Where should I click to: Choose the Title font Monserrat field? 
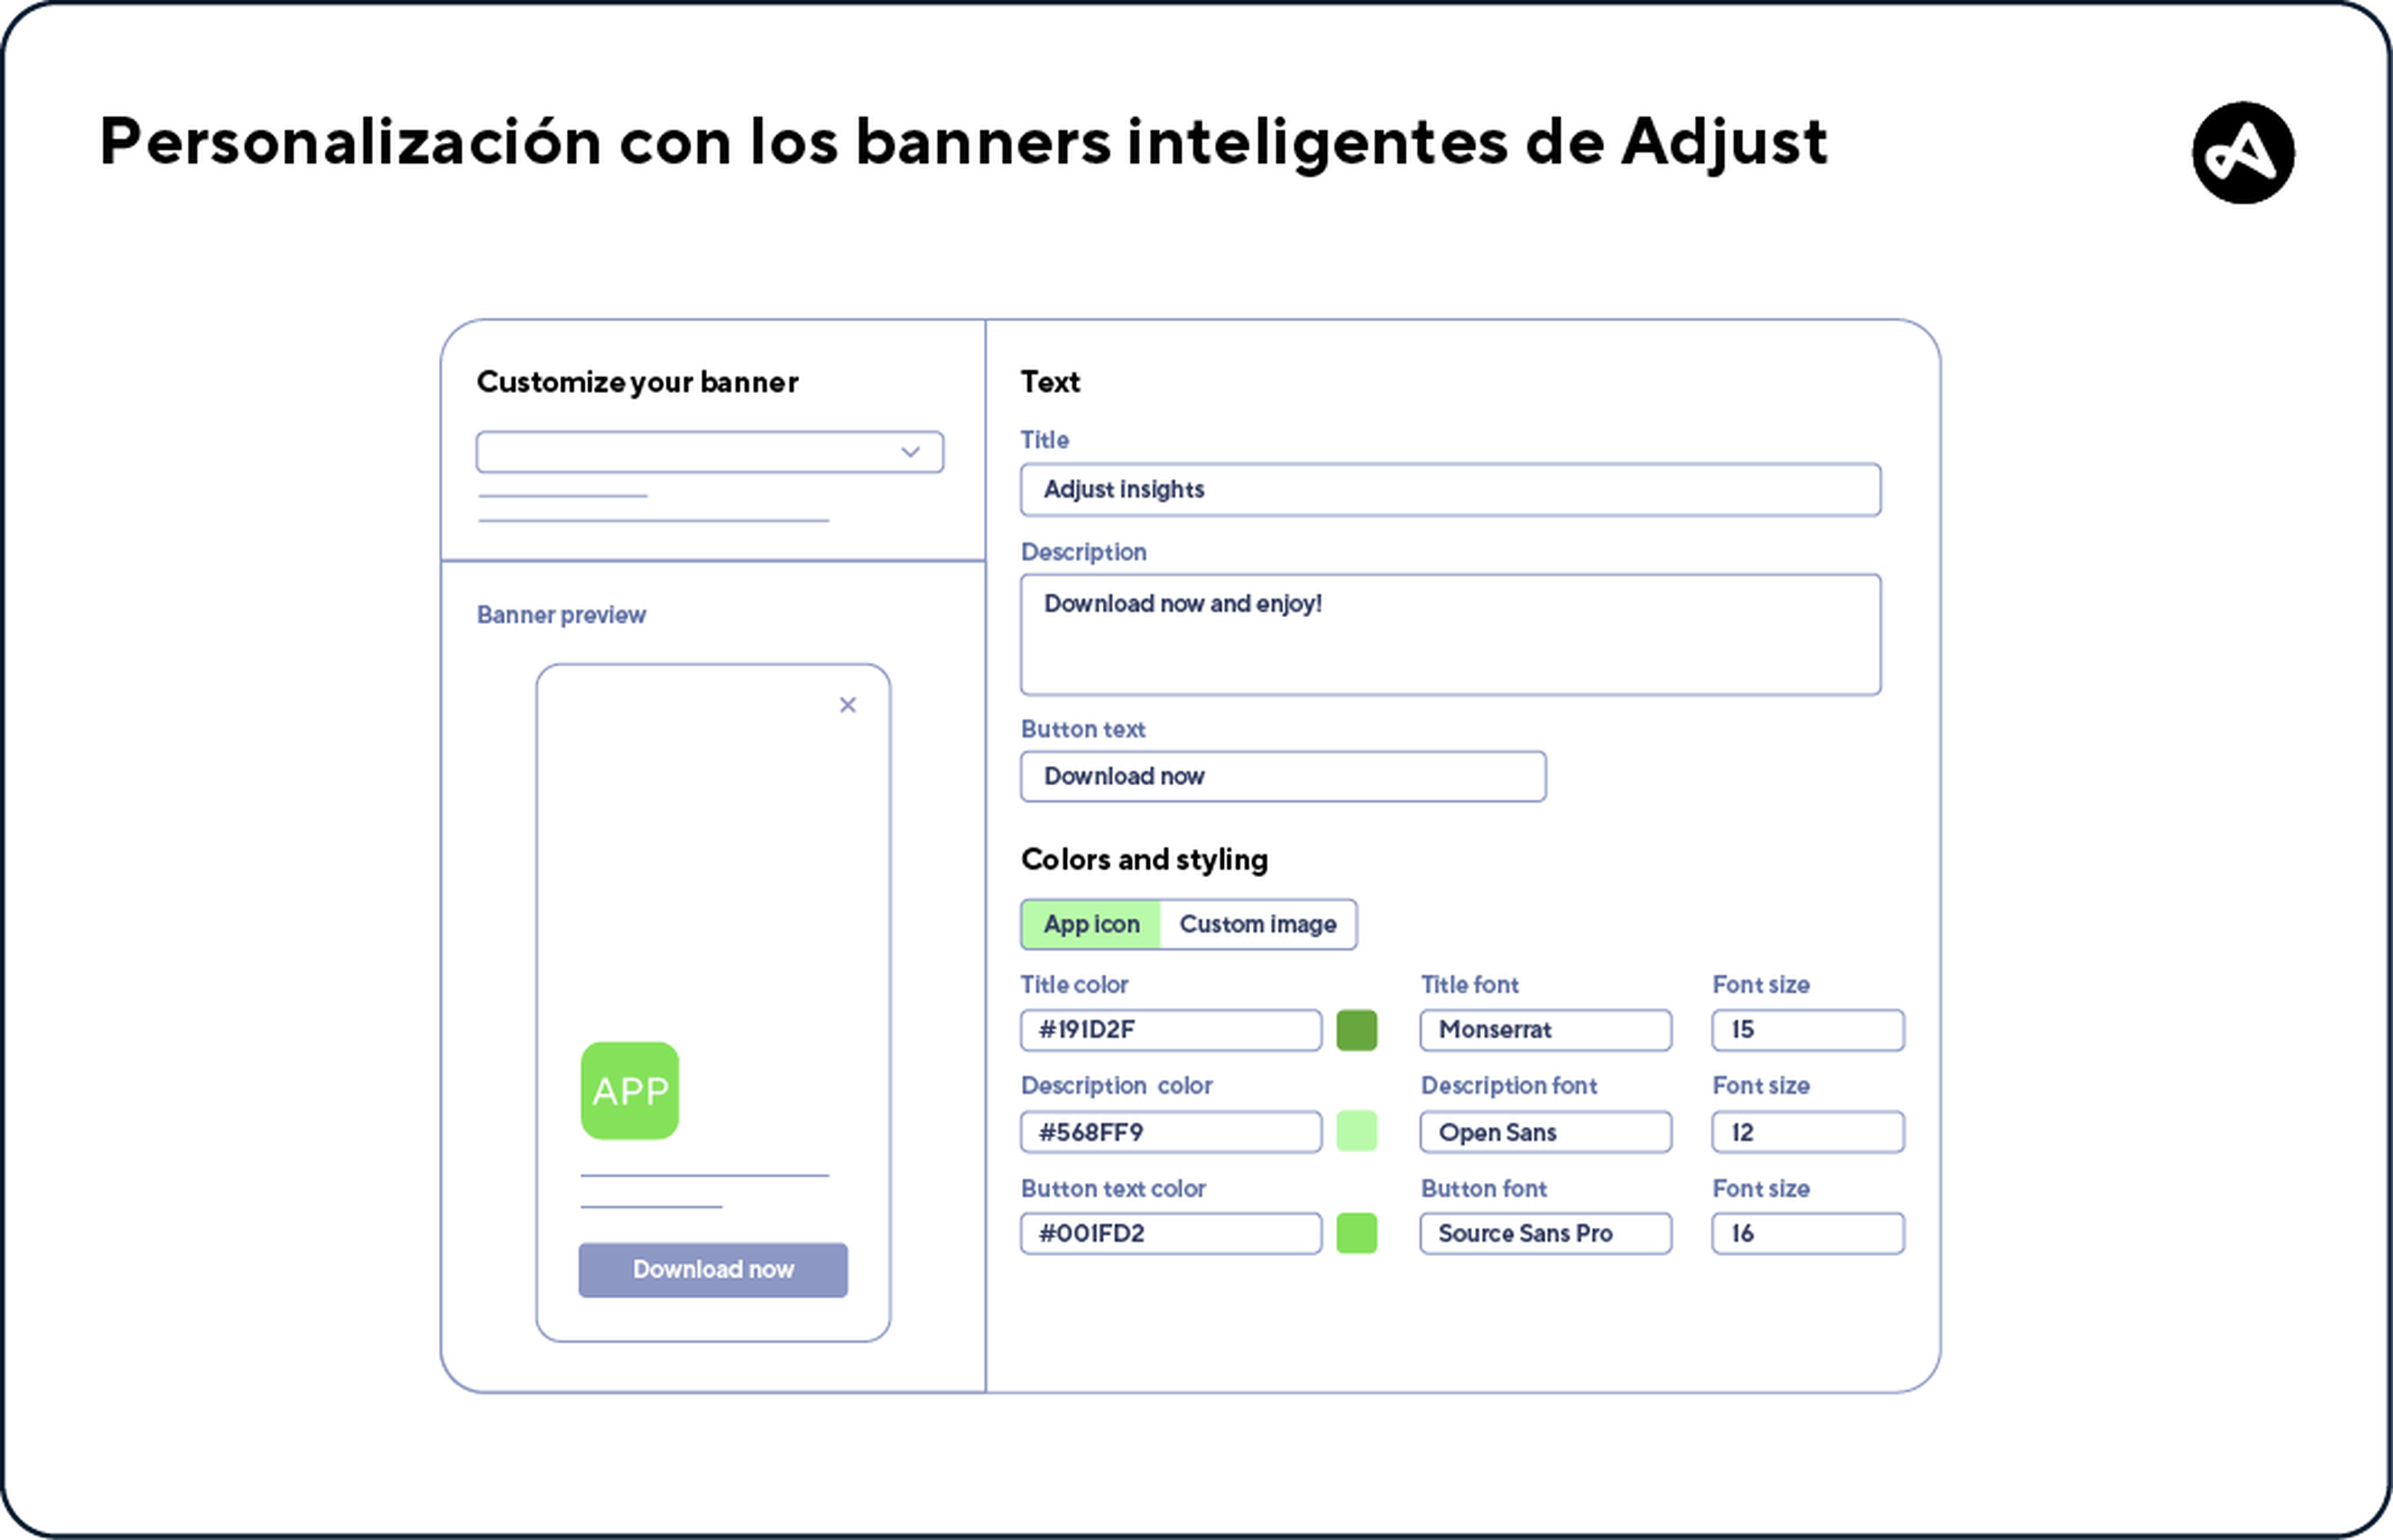tap(1545, 1030)
